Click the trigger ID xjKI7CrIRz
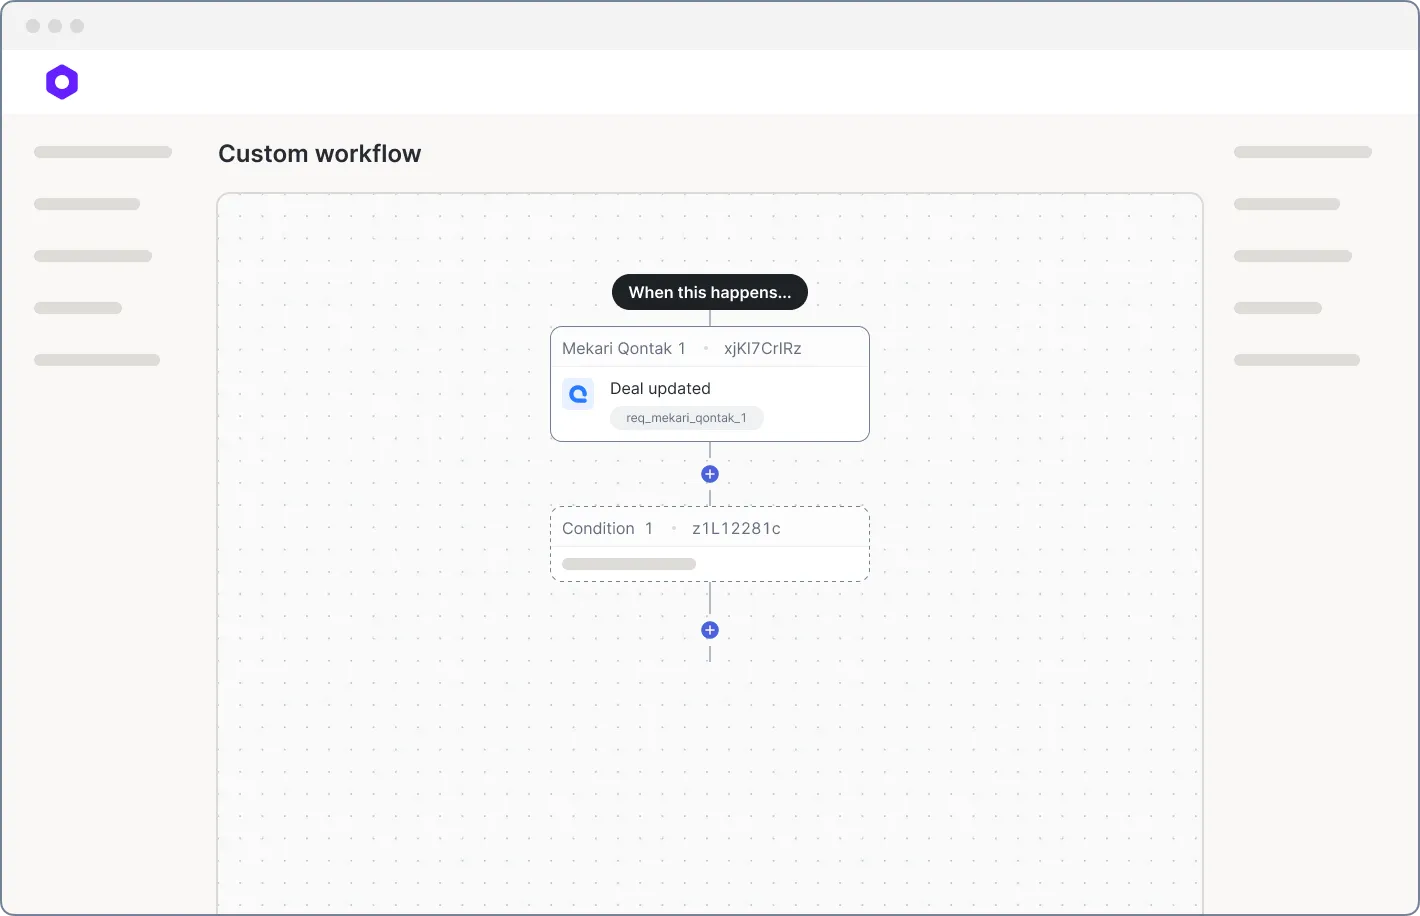The height and width of the screenshot is (916, 1420). point(763,348)
